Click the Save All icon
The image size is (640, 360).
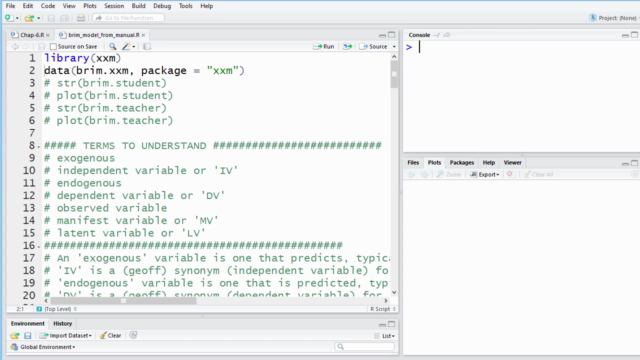point(64,18)
